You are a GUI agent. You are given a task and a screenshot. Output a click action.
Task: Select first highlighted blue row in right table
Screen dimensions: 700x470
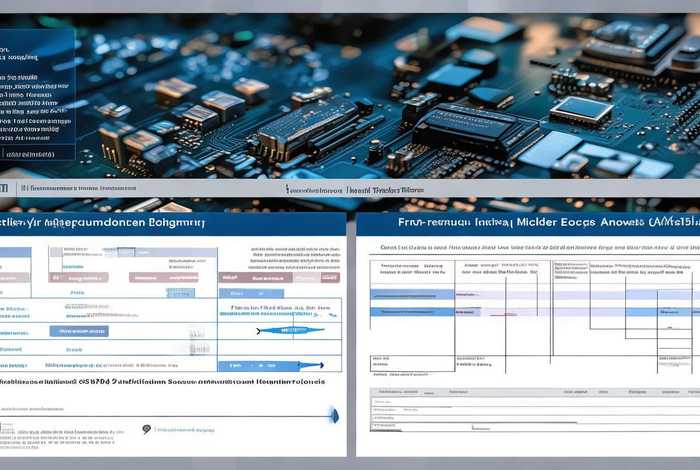click(412, 294)
